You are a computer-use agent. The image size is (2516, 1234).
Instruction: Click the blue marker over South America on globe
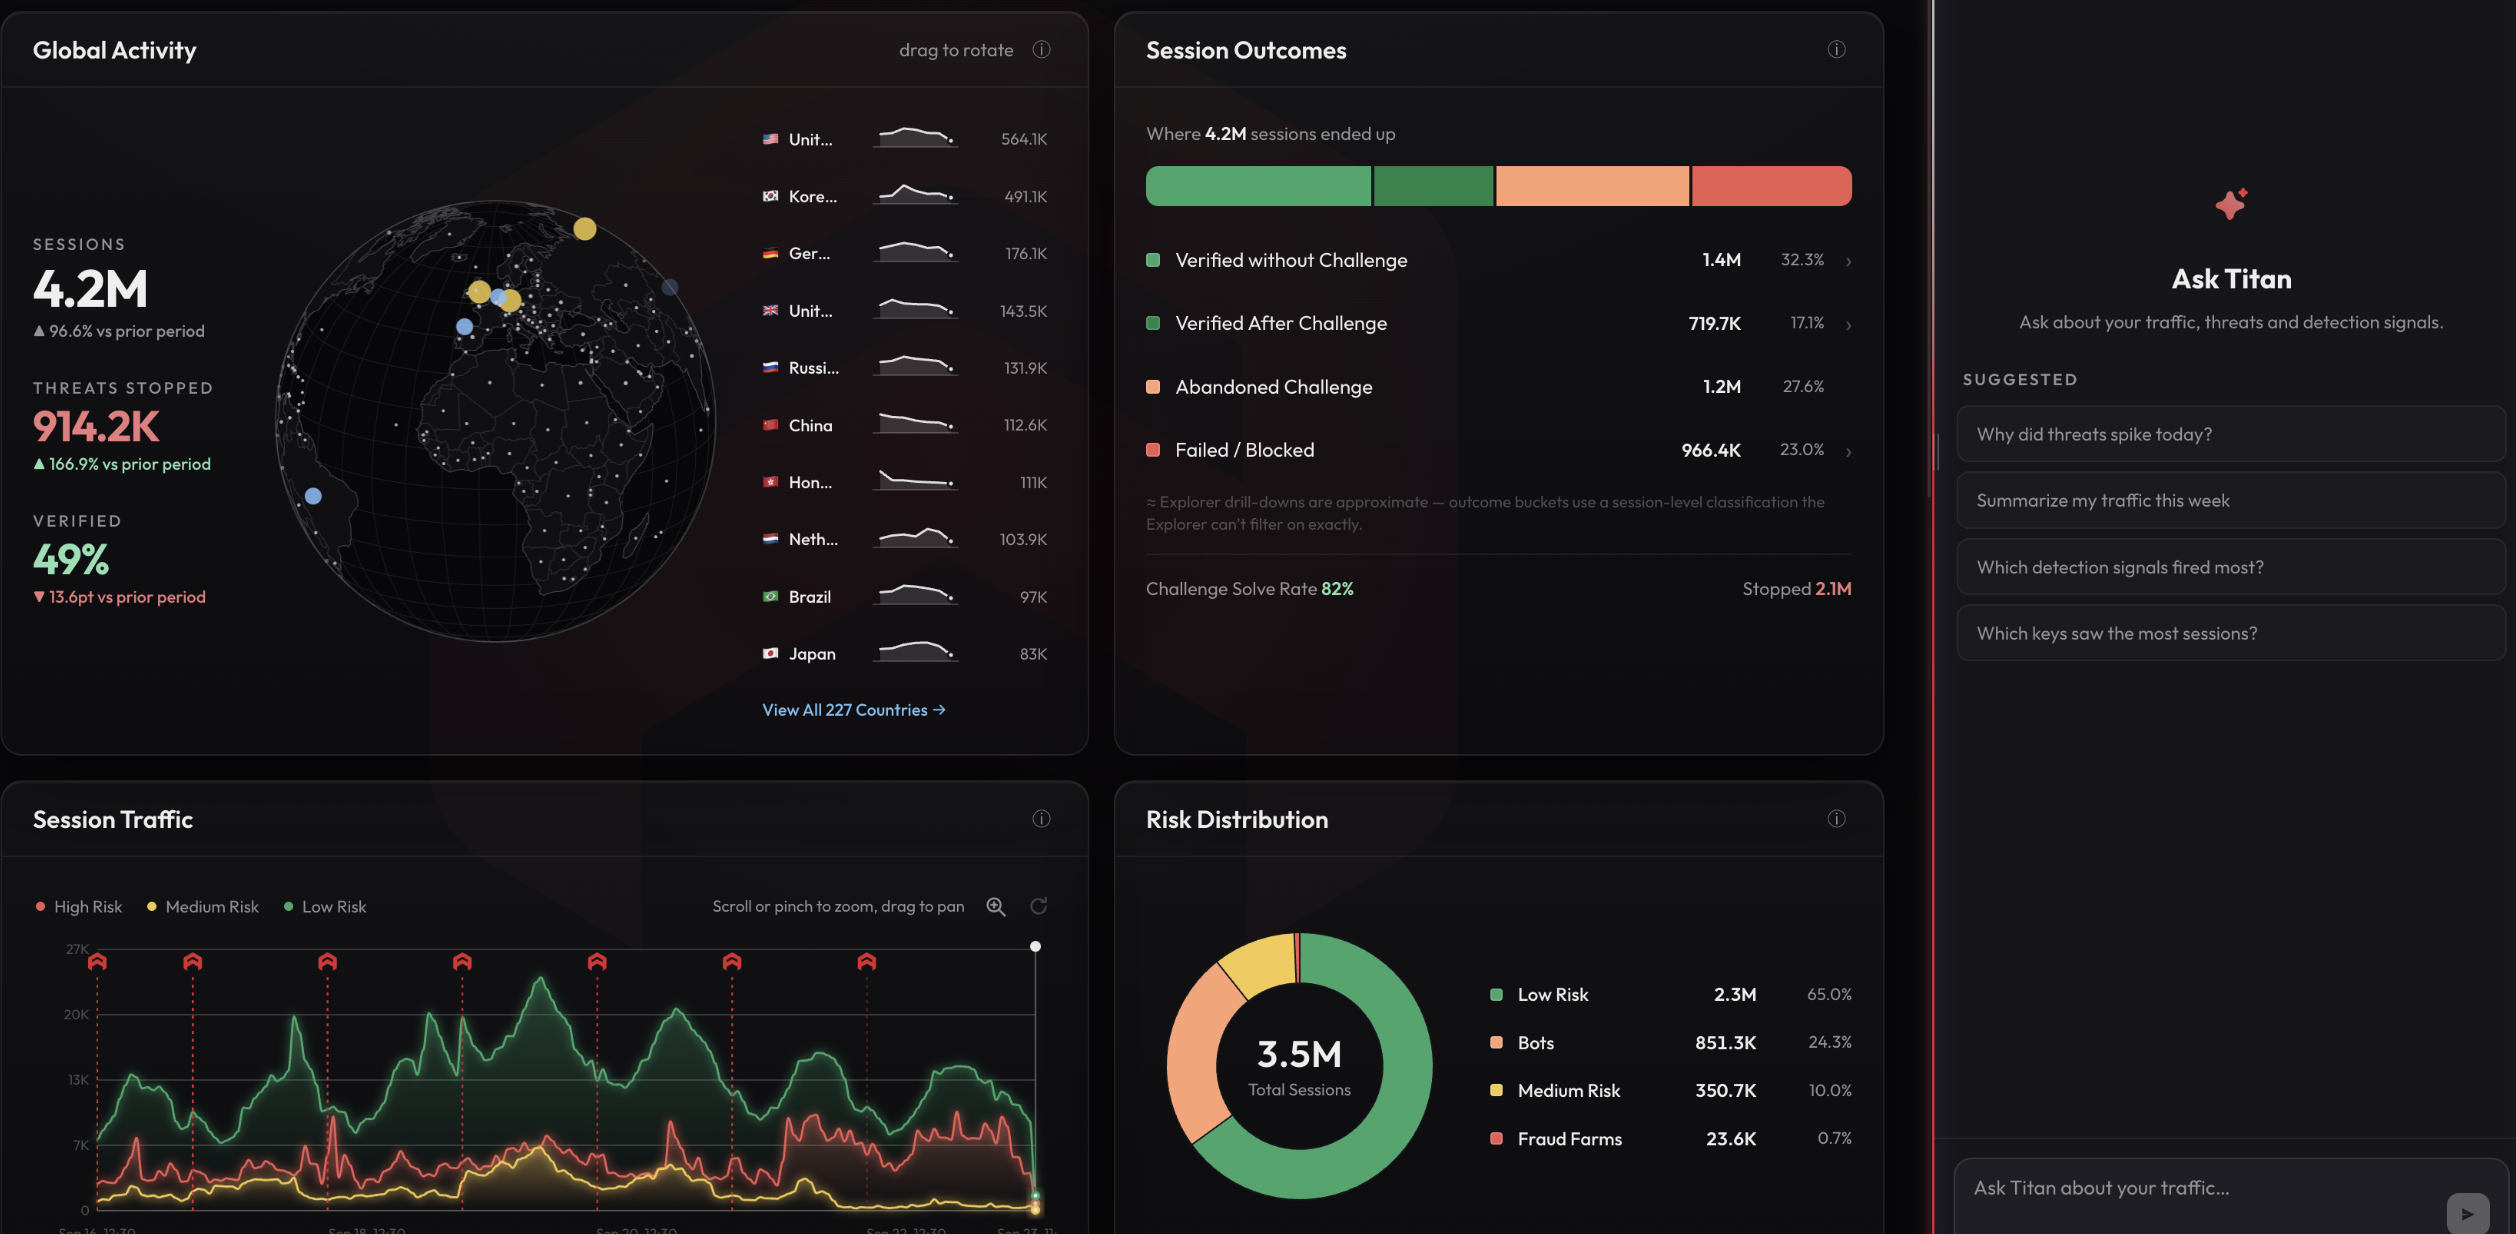pyautogui.click(x=313, y=496)
